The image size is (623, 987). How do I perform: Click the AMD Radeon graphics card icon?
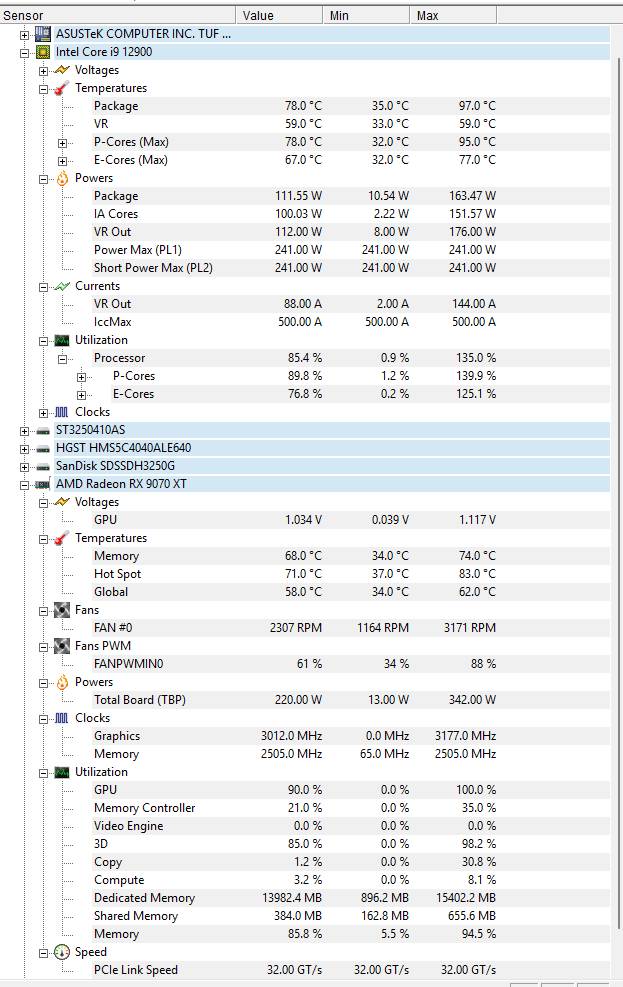(43, 484)
